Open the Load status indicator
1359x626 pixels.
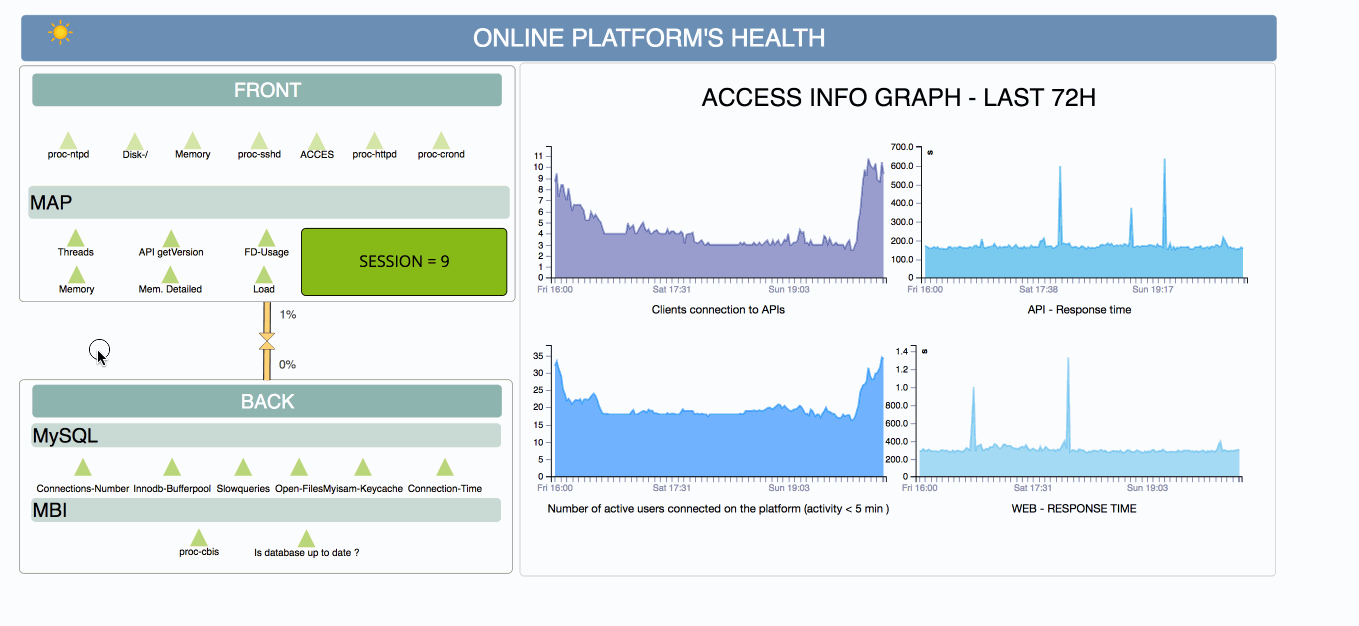coord(264,275)
